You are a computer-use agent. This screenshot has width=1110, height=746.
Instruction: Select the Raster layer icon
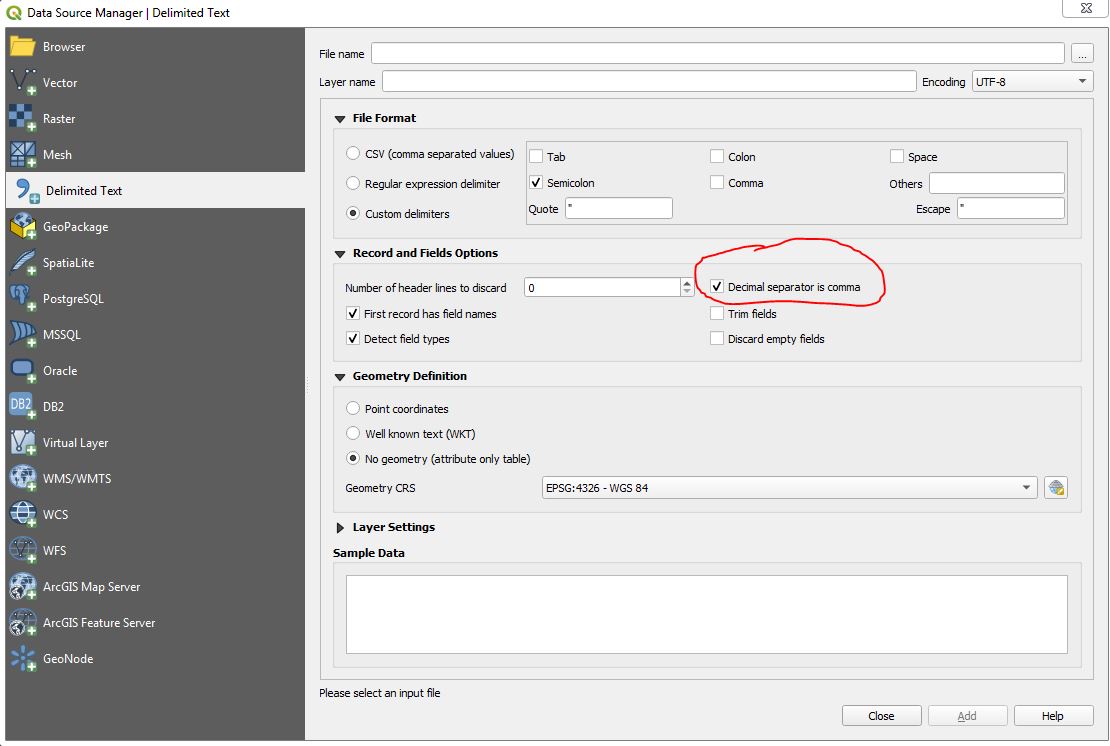pos(22,118)
